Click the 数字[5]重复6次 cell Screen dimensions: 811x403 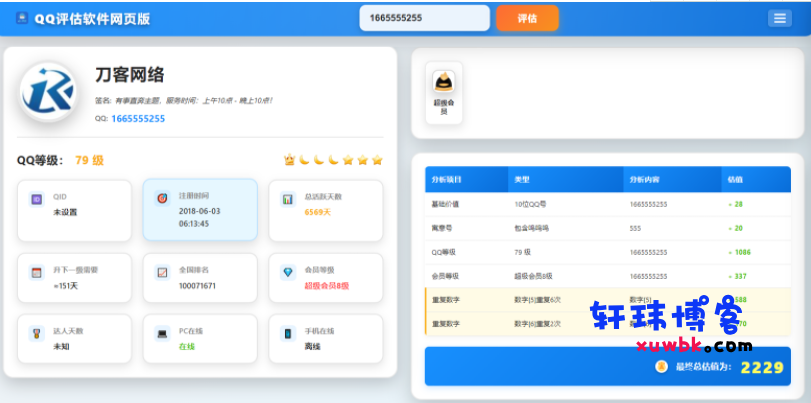point(537,300)
